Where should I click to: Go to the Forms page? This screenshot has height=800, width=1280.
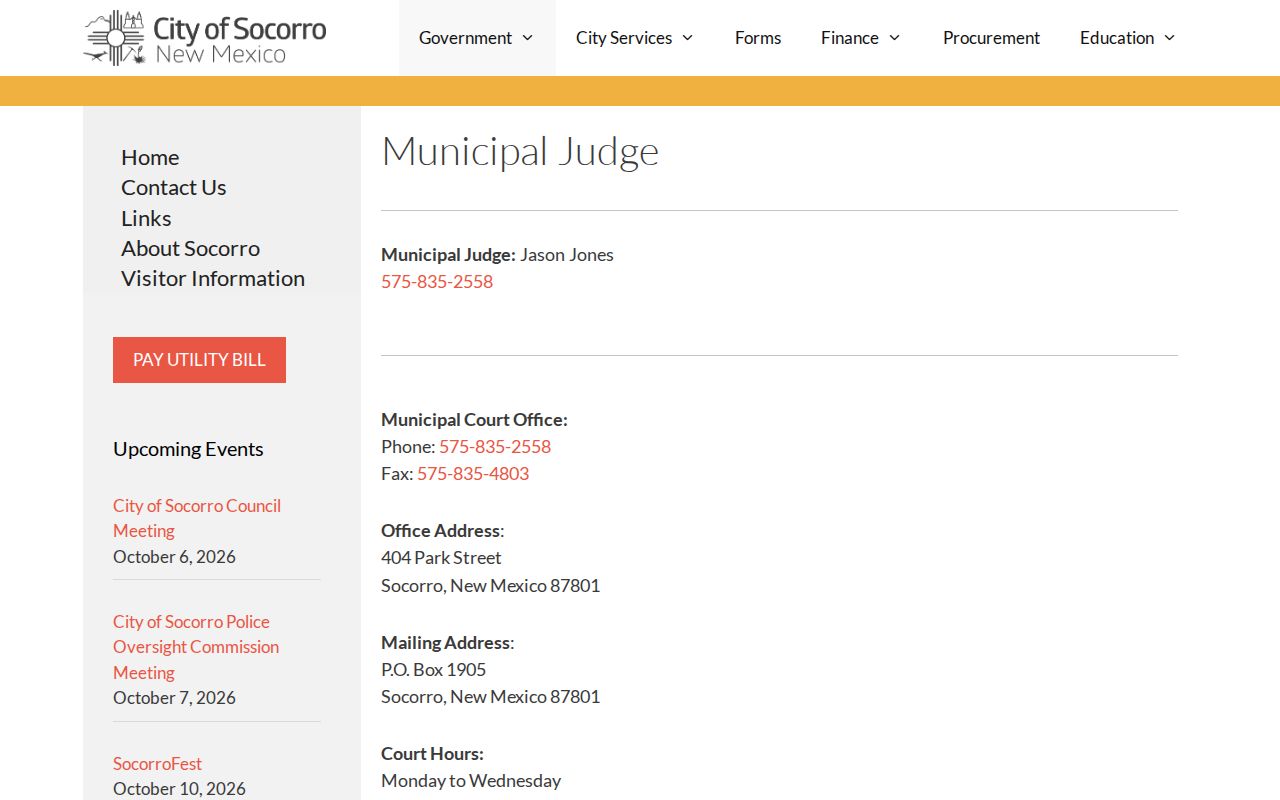758,38
